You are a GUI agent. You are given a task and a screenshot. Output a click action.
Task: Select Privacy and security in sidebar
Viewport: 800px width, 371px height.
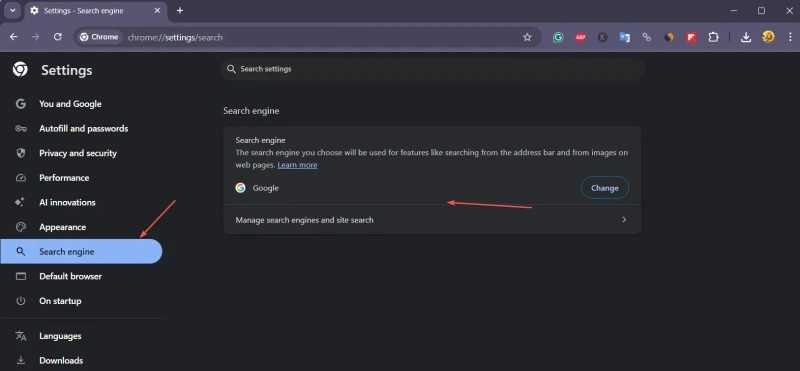tap(78, 153)
